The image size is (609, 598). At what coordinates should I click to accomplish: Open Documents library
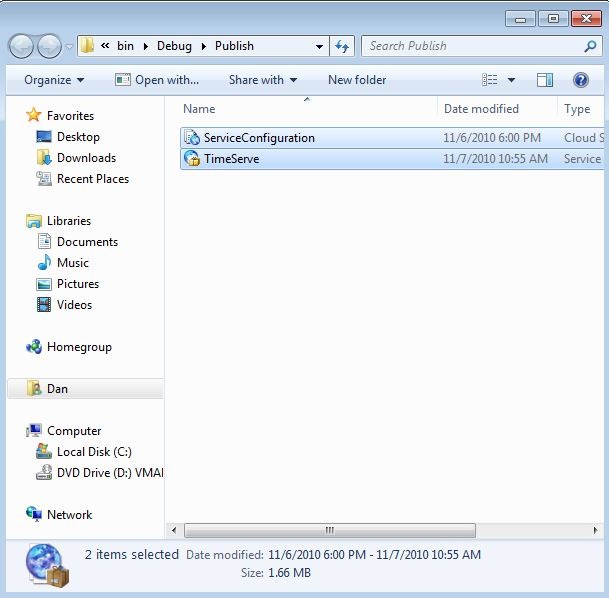tap(87, 242)
